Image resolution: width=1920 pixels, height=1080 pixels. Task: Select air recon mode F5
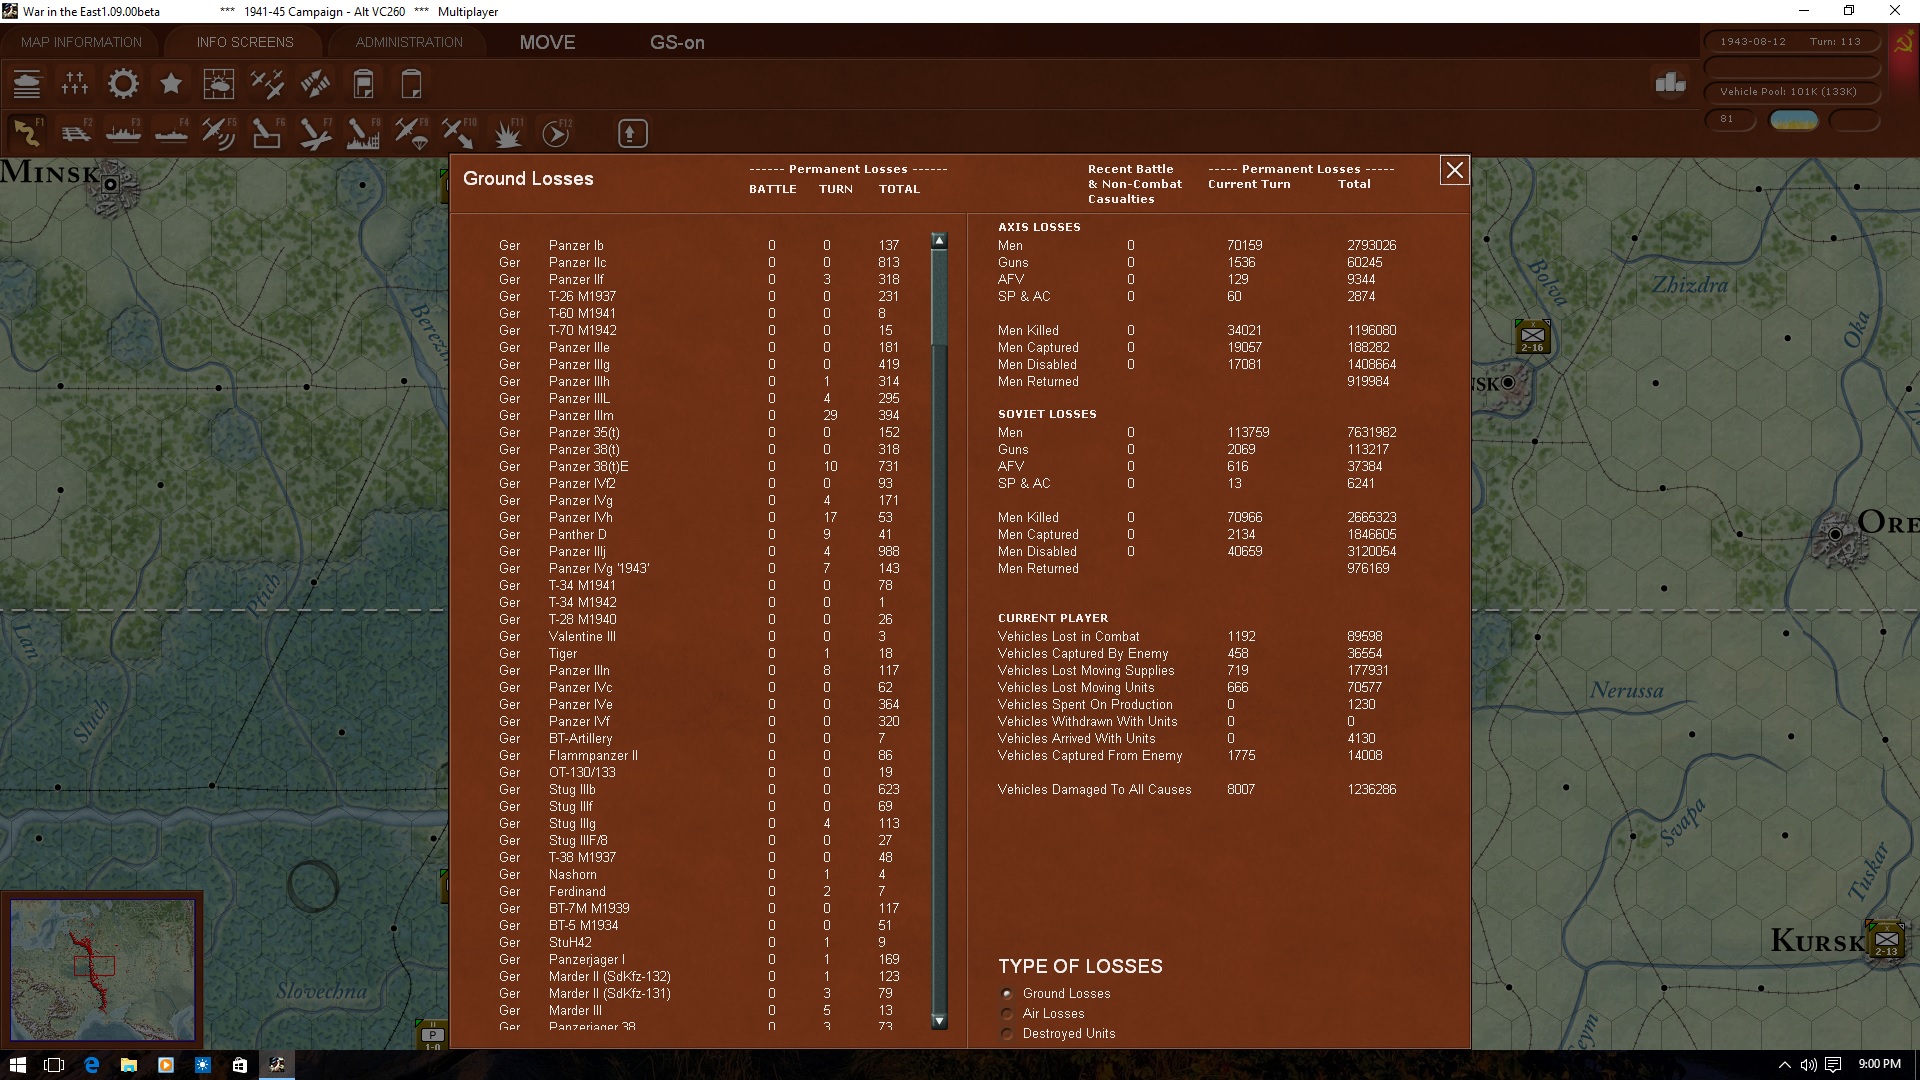[218, 133]
